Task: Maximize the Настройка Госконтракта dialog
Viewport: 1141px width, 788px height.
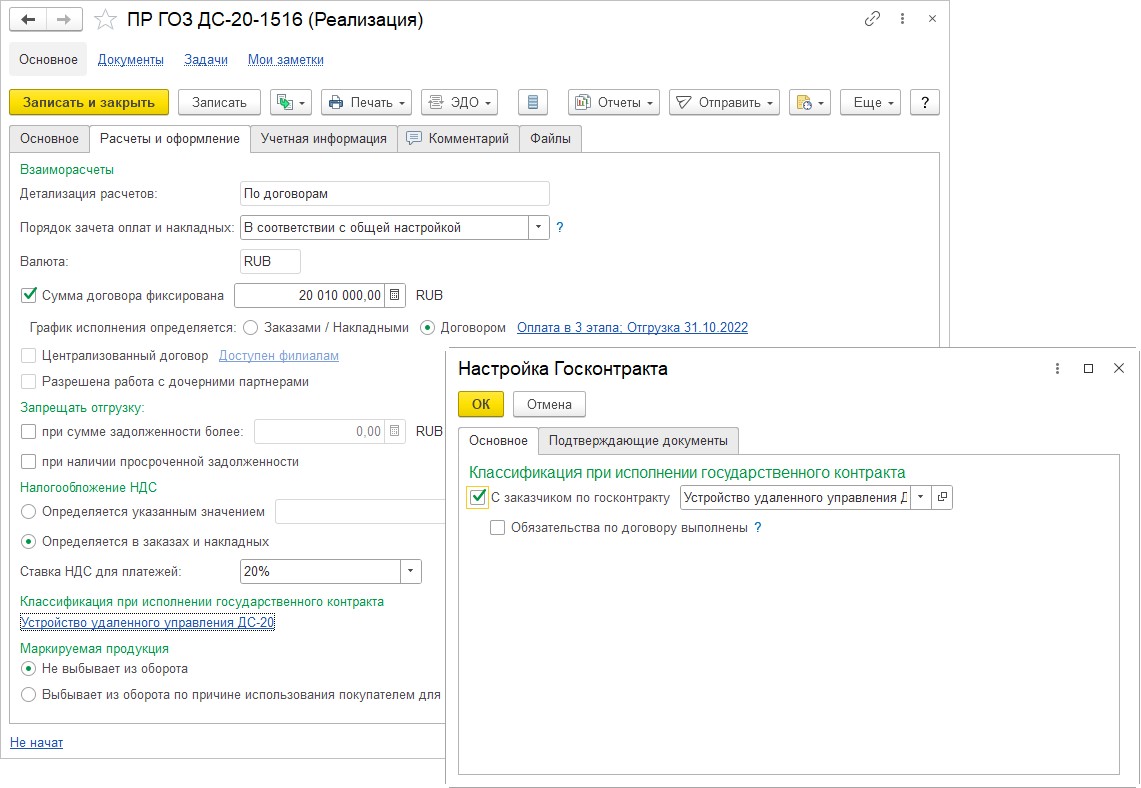Action: pyautogui.click(x=1089, y=369)
